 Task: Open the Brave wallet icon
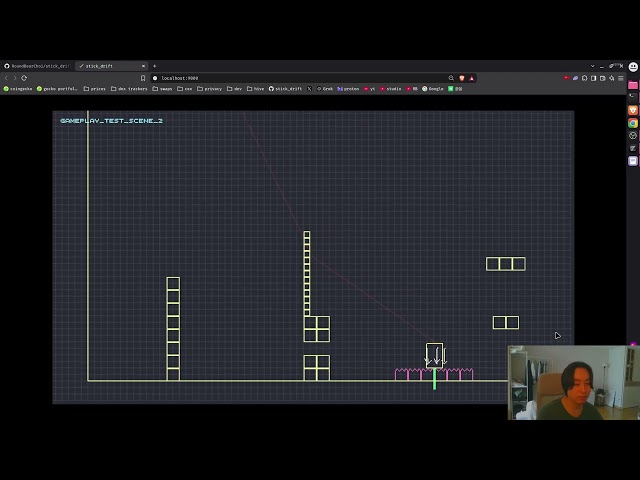pyautogui.click(x=602, y=78)
